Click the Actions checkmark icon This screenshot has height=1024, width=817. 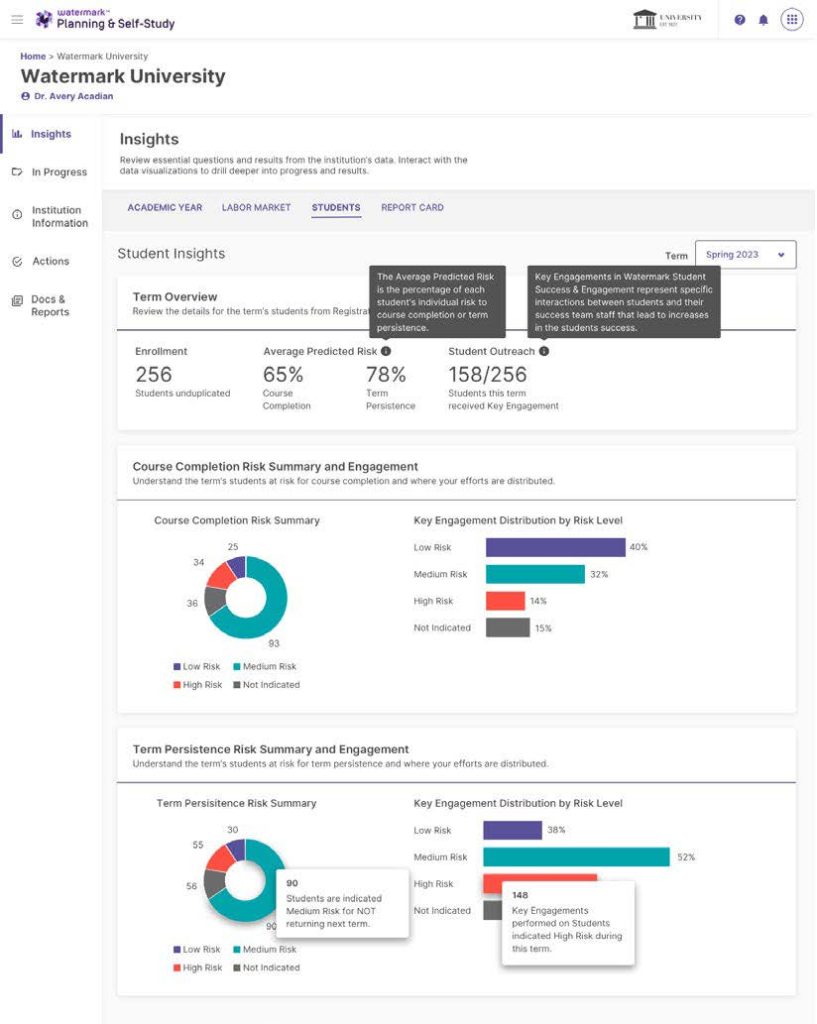17,261
